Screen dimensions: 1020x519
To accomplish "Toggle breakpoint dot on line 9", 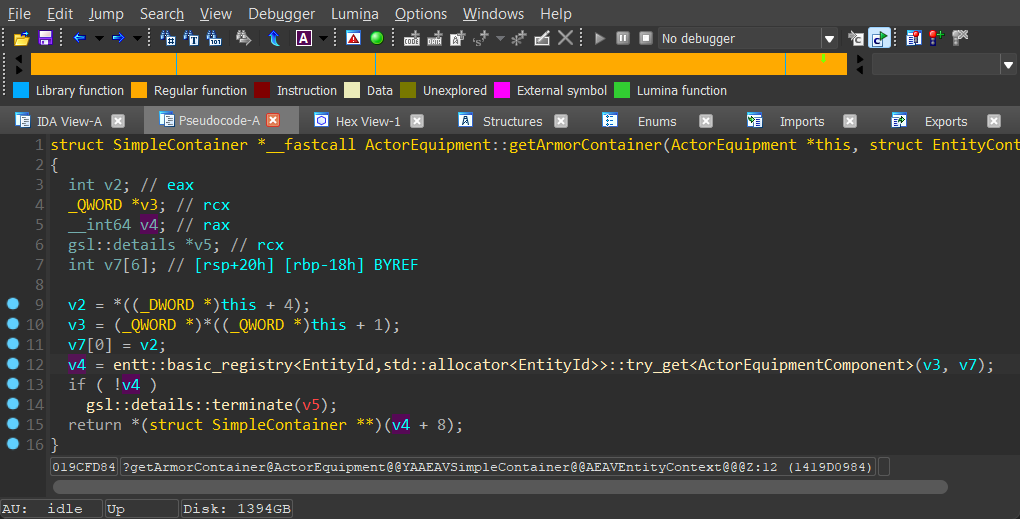I will coord(13,304).
